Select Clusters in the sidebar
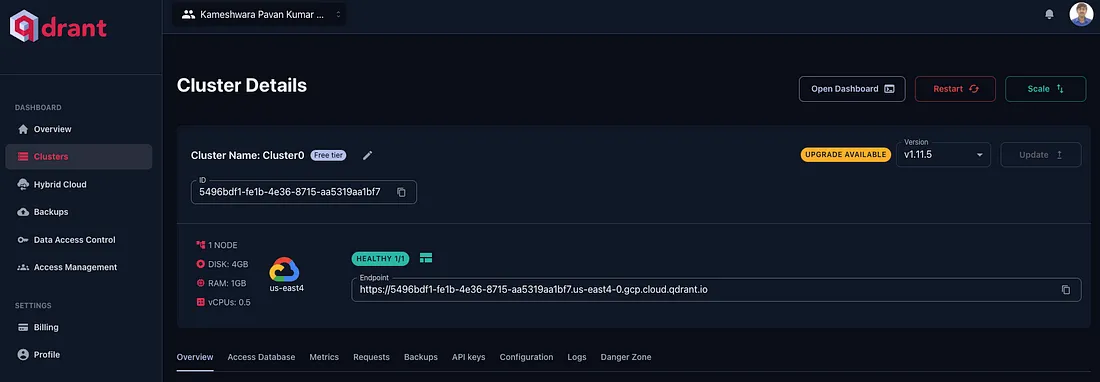1100x382 pixels. pyautogui.click(x=79, y=156)
